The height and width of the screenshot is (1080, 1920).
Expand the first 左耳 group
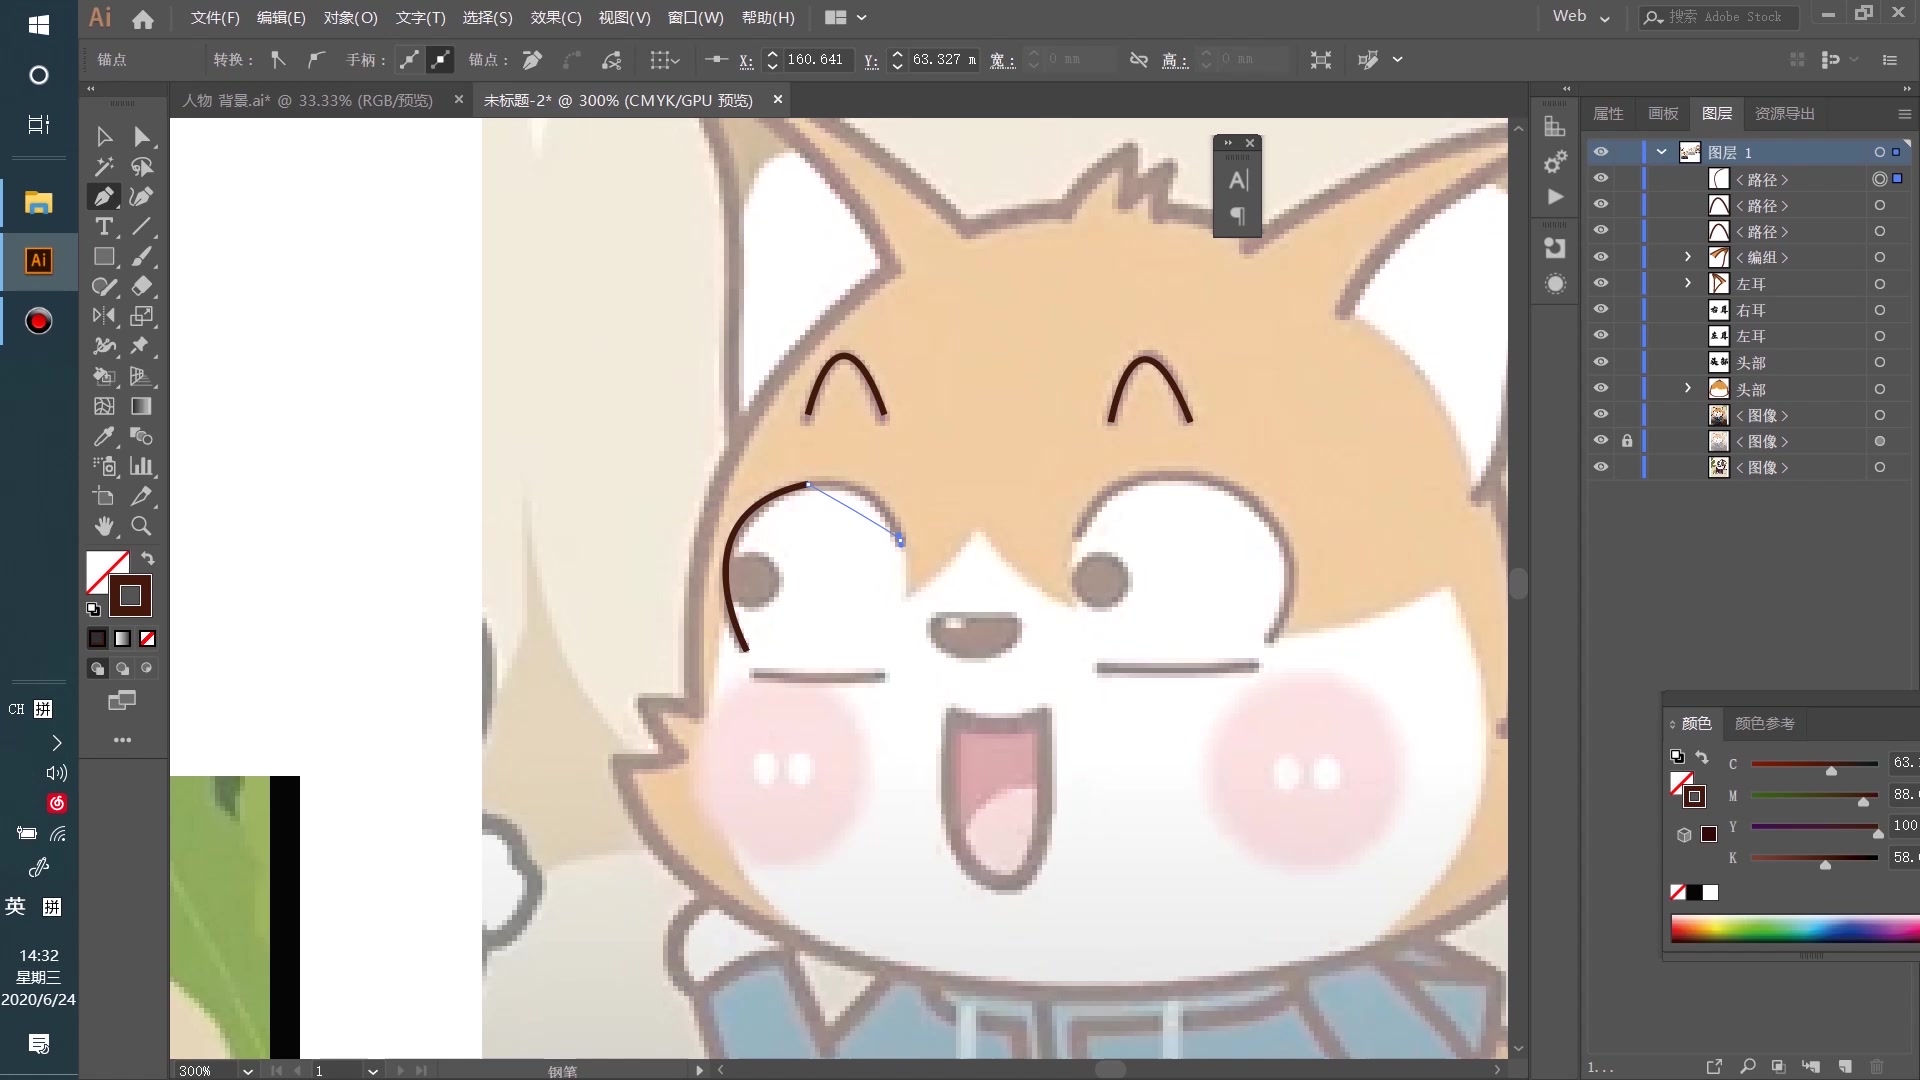click(1688, 283)
